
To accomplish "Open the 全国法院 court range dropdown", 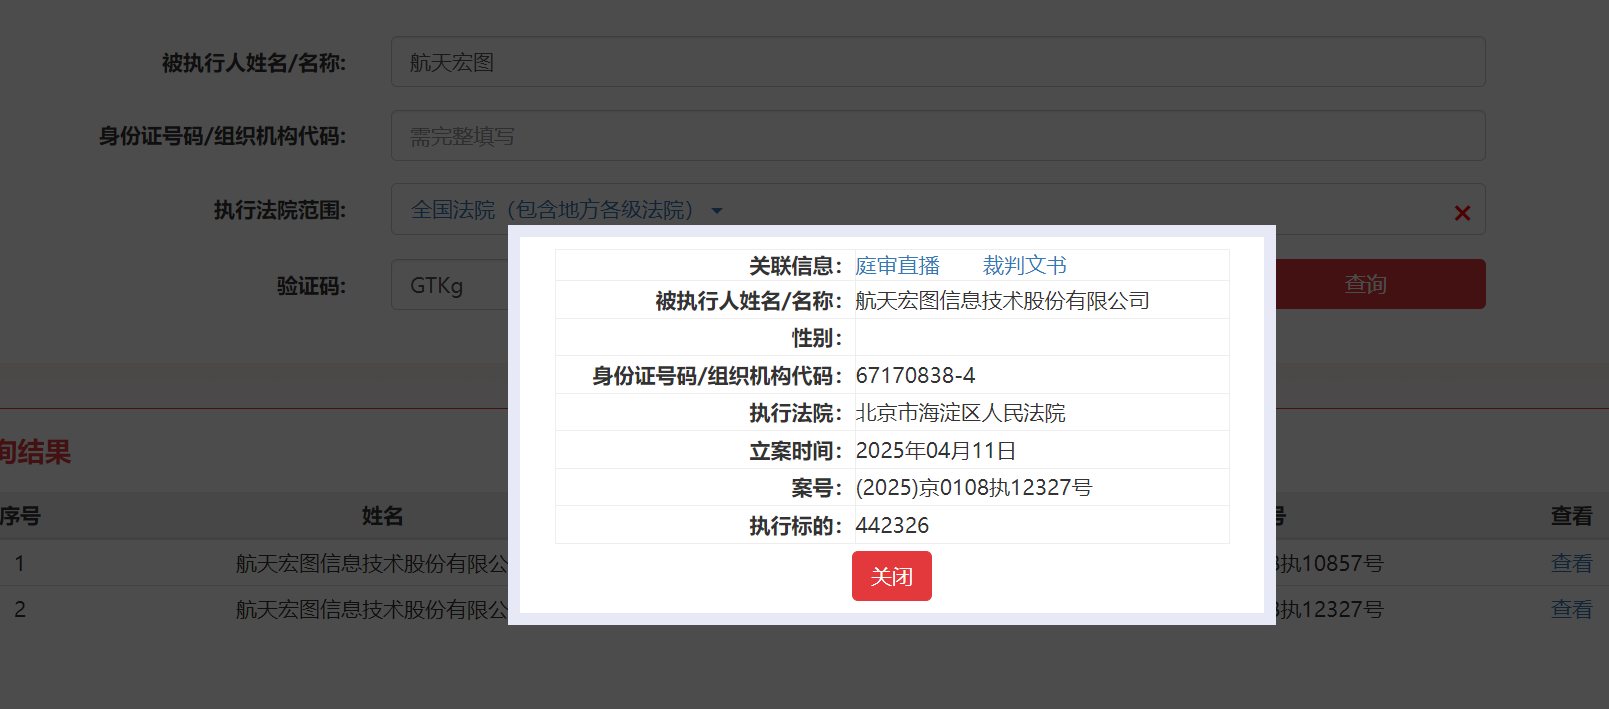I will (x=566, y=210).
